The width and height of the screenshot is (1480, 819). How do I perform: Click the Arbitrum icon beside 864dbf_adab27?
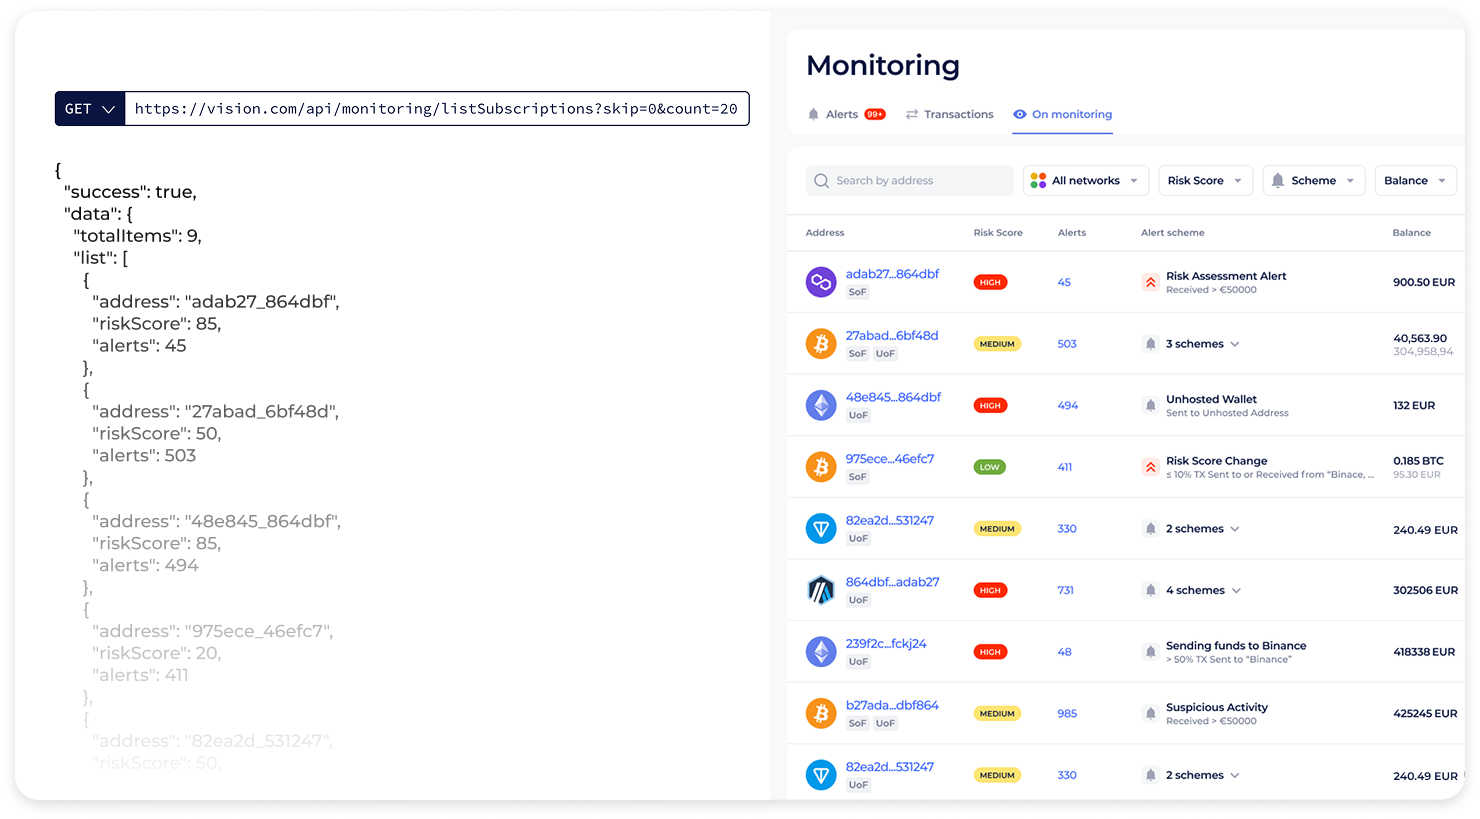(x=821, y=590)
